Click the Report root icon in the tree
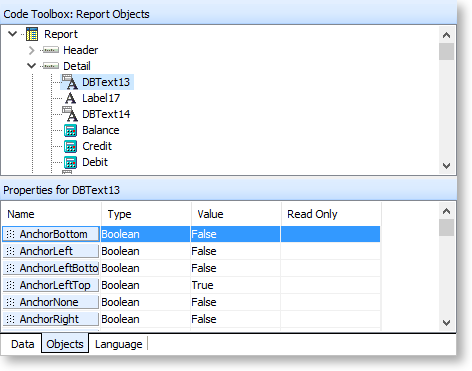 click(32, 34)
